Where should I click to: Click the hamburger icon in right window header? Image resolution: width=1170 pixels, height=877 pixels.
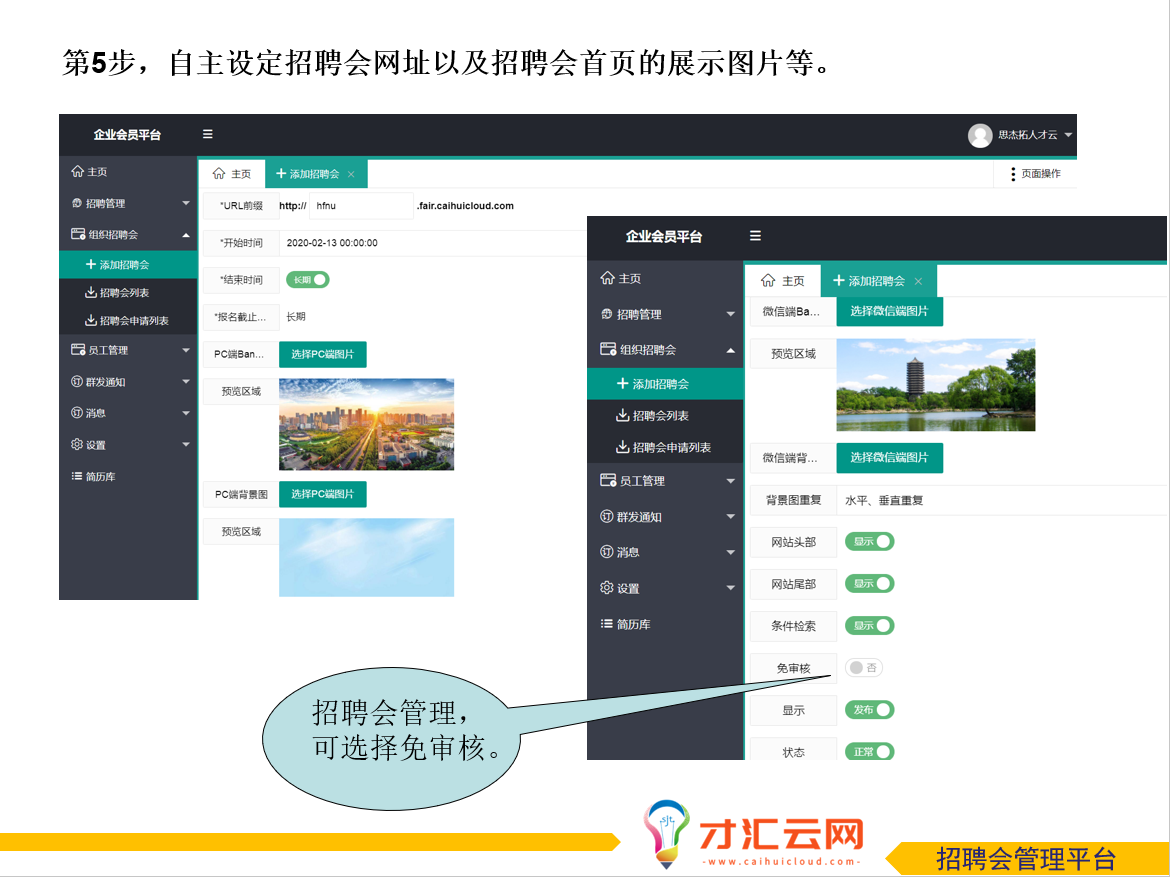pyautogui.click(x=755, y=236)
